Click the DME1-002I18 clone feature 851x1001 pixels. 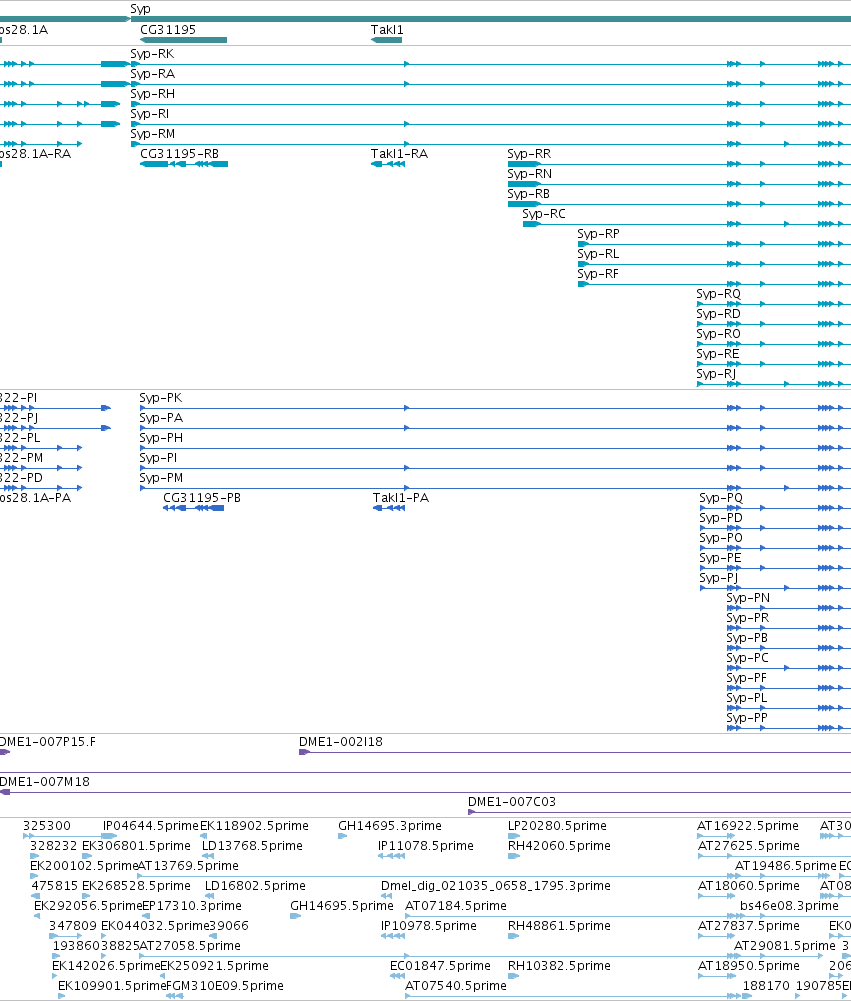pyautogui.click(x=575, y=753)
